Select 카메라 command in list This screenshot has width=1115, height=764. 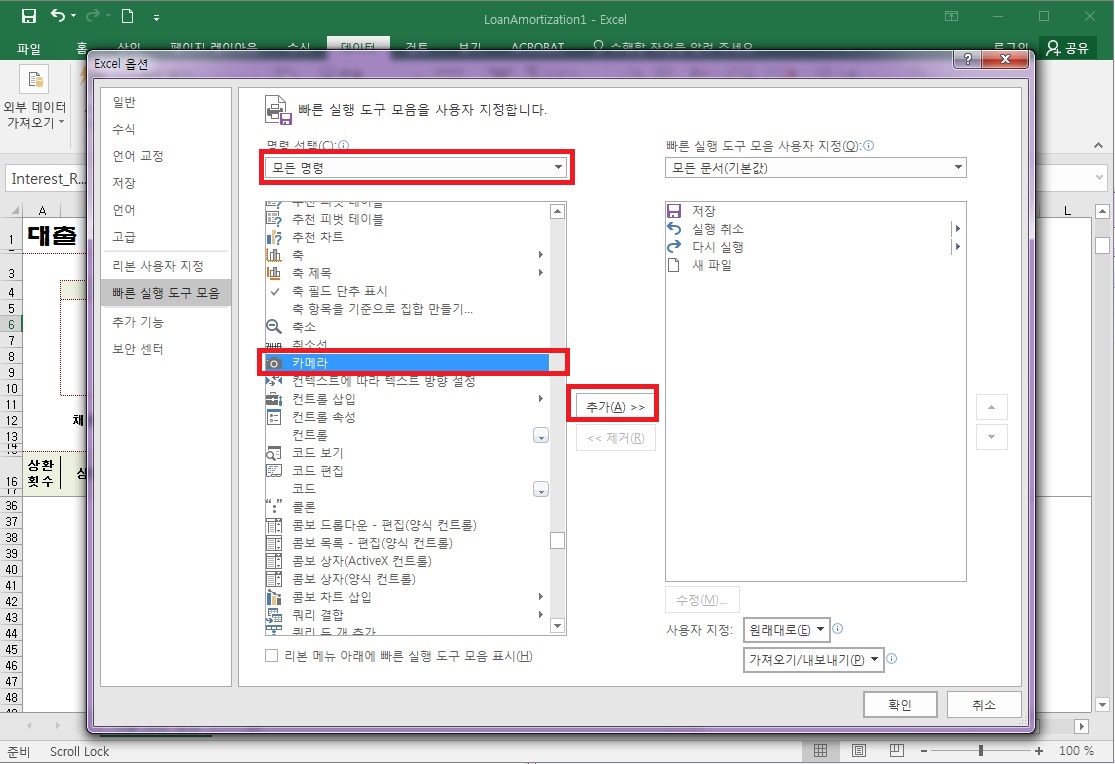pos(407,363)
